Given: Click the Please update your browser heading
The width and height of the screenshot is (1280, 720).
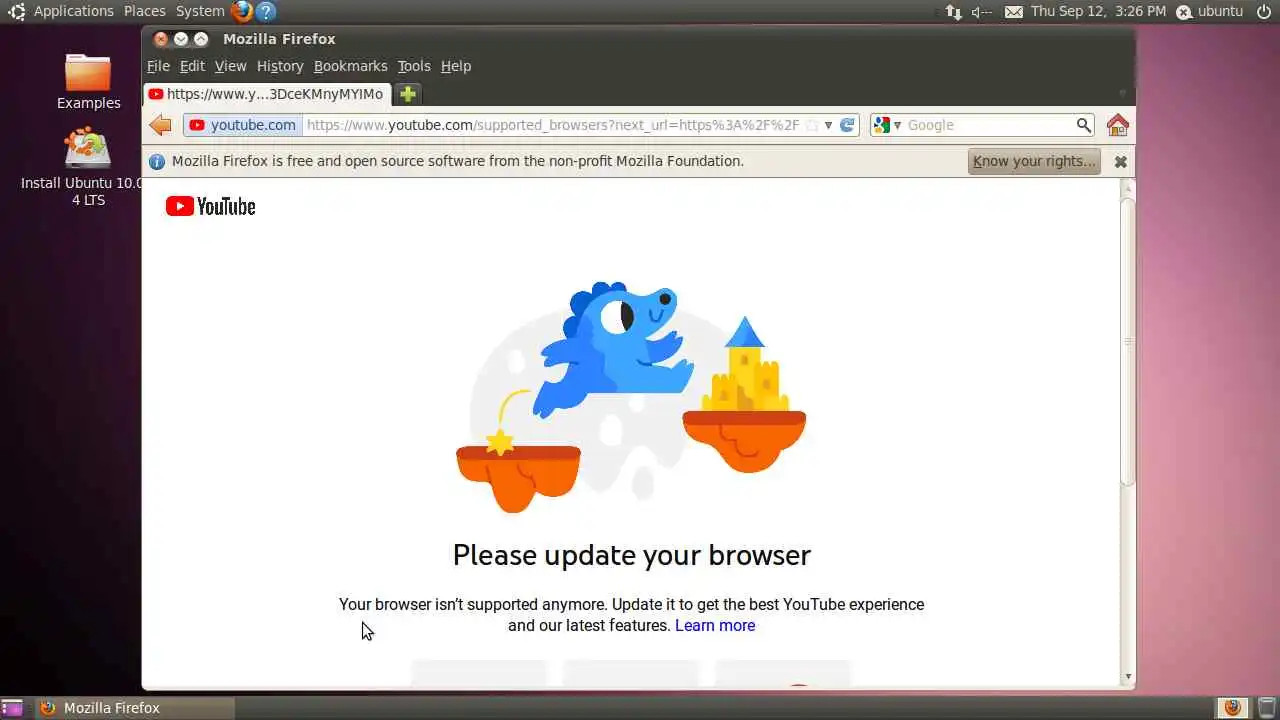Looking at the screenshot, I should pyautogui.click(x=632, y=555).
